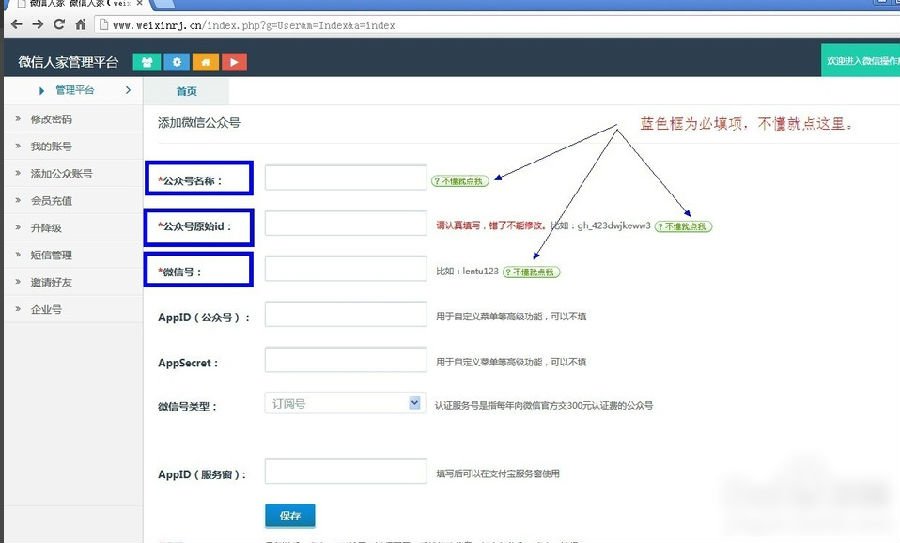The image size is (900, 543).
Task: Click the green users icon in header
Action: 147,62
